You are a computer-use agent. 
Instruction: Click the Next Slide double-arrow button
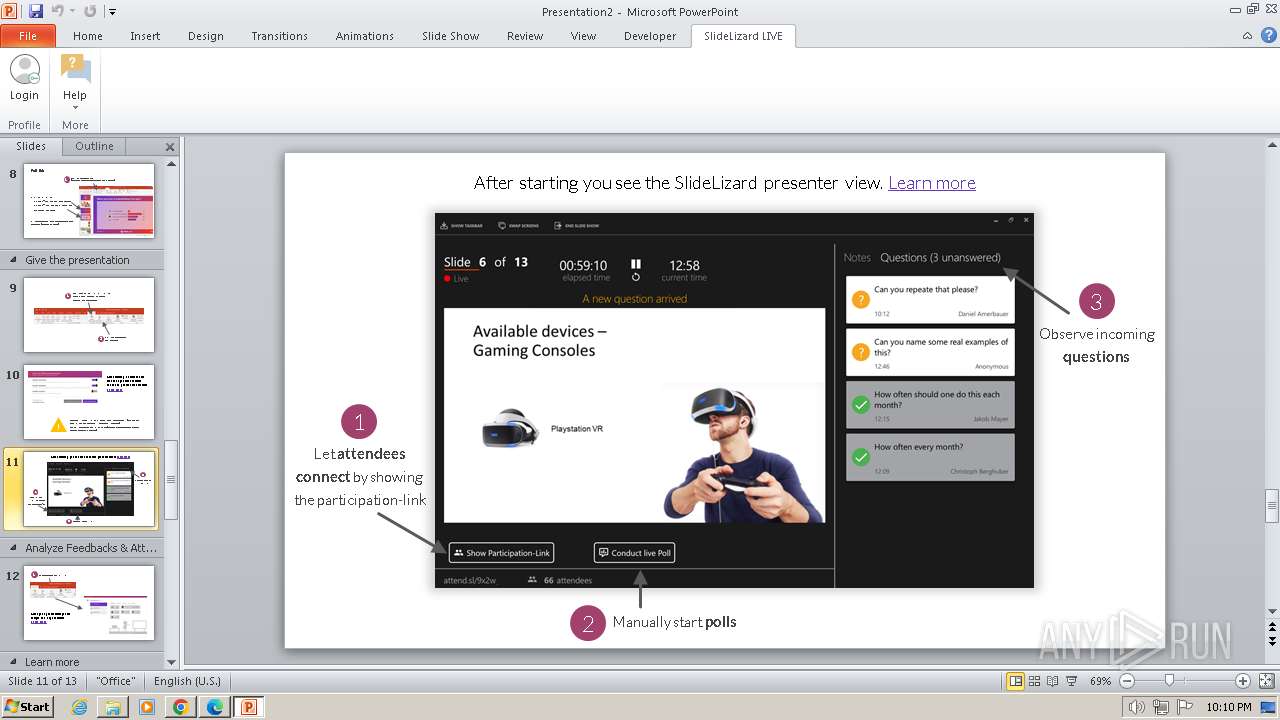click(1271, 641)
